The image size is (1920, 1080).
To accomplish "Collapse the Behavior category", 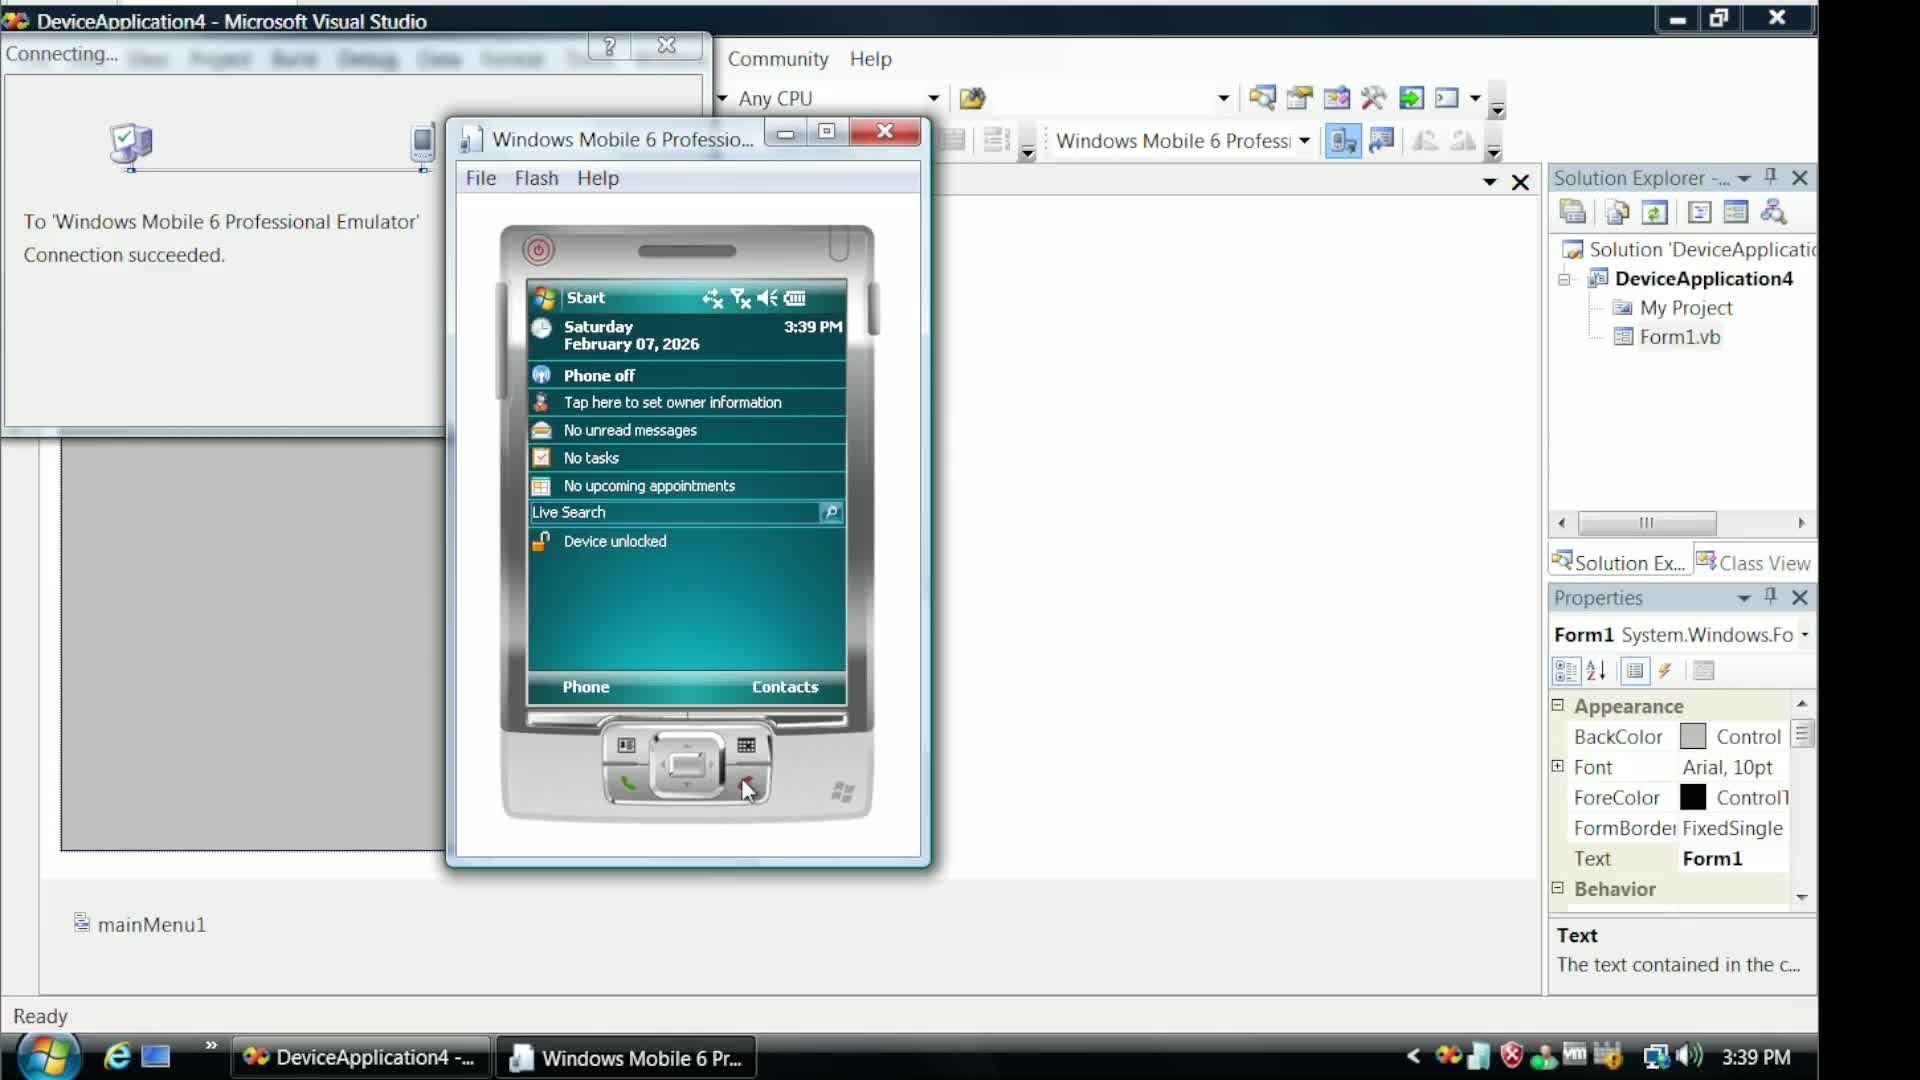I will pyautogui.click(x=1557, y=888).
